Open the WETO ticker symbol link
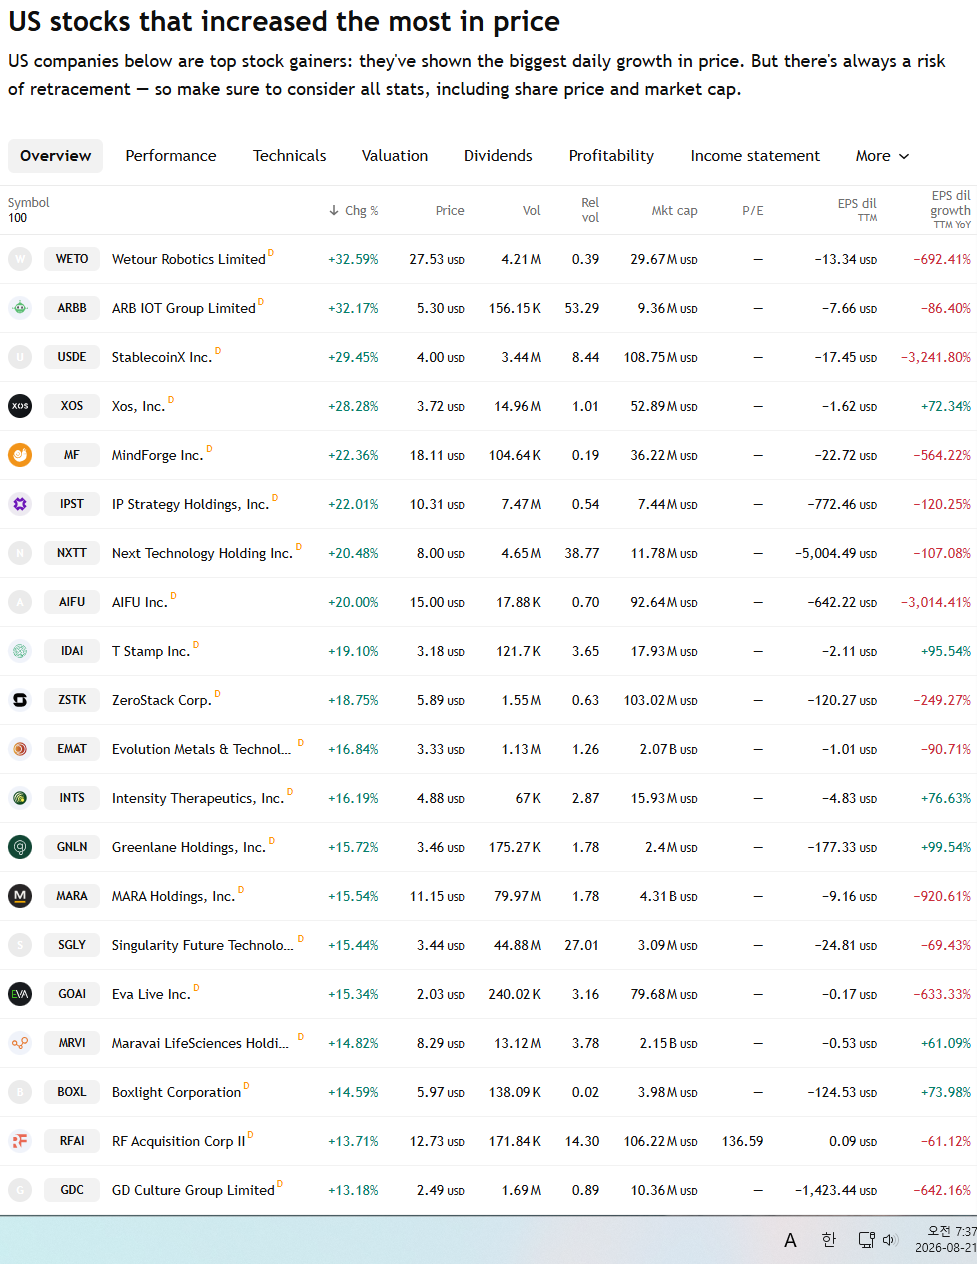The image size is (977, 1264). [x=72, y=259]
